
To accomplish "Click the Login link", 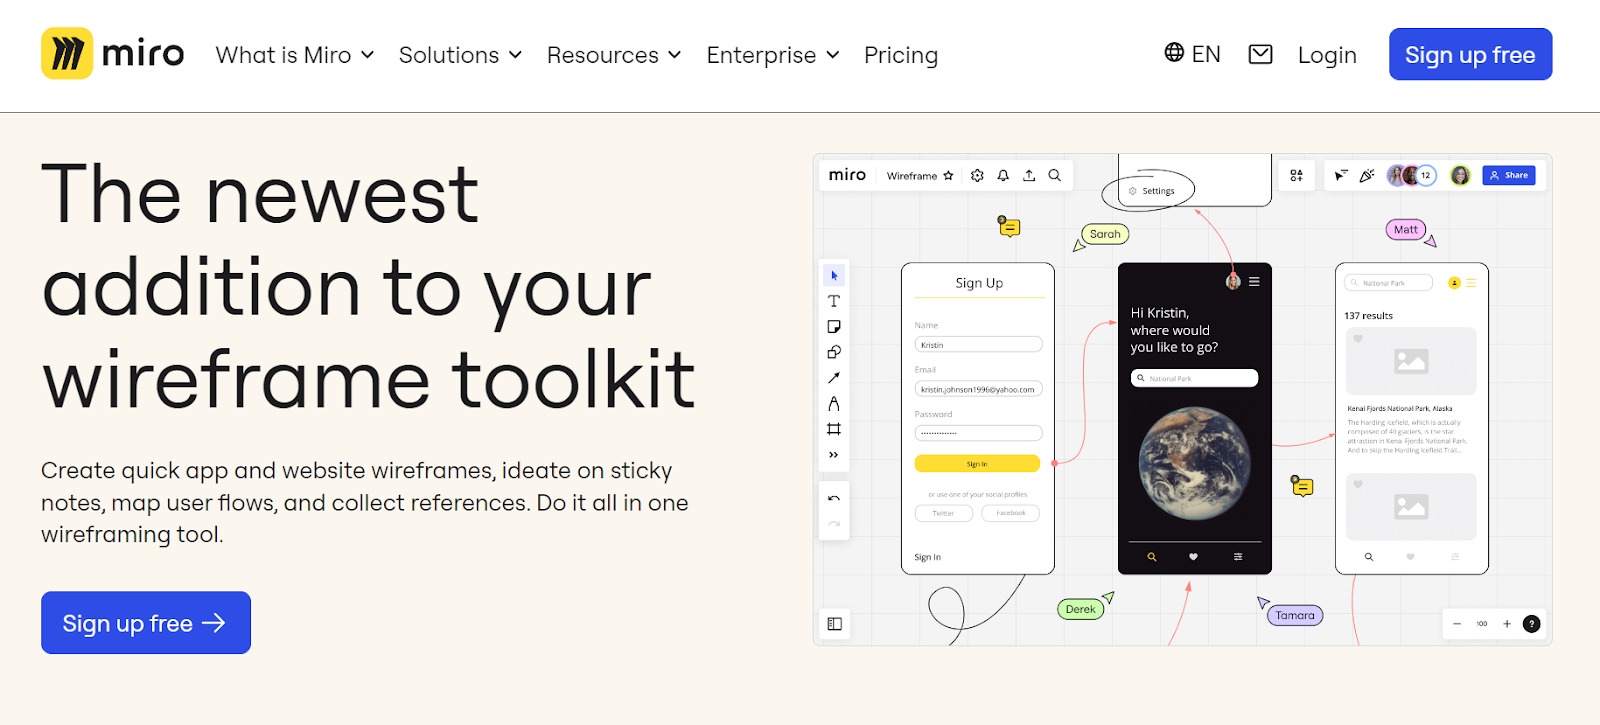I will coord(1327,55).
